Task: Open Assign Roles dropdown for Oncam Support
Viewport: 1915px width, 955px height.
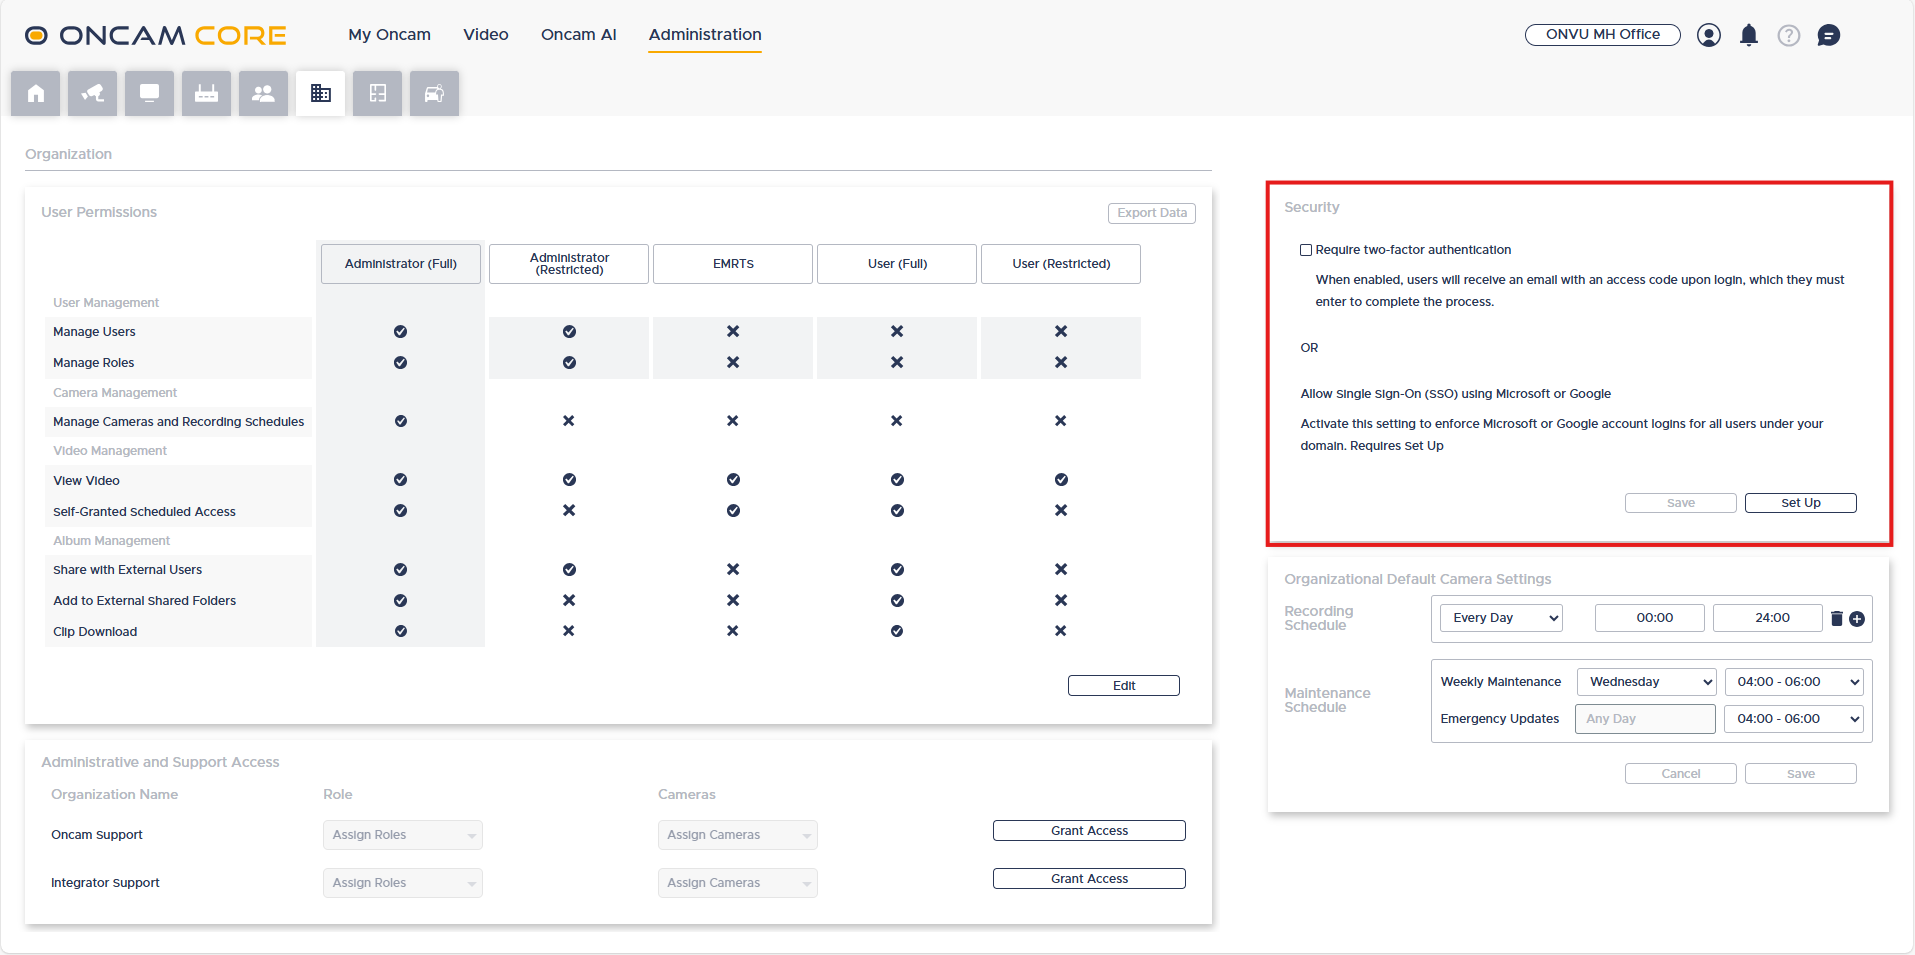Action: tap(403, 835)
